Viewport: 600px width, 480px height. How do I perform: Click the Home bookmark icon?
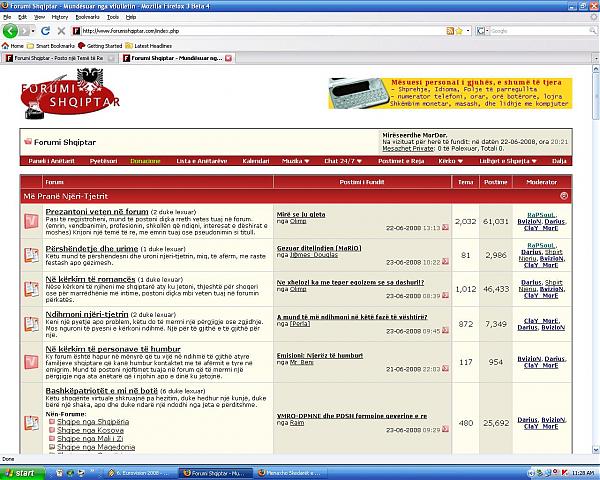(5, 46)
